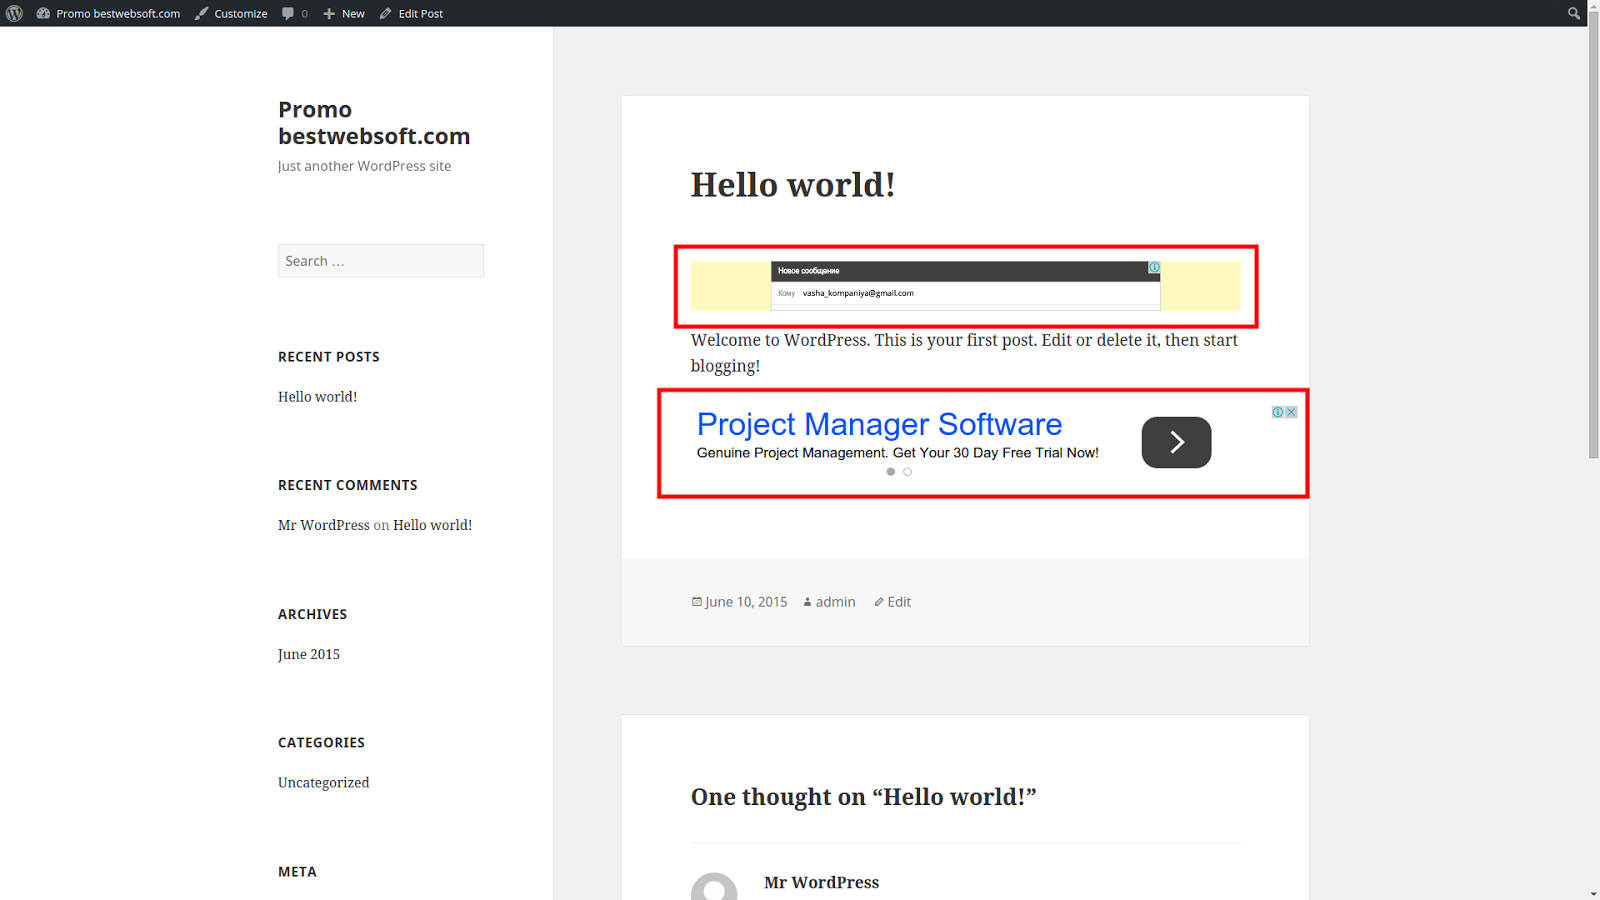The width and height of the screenshot is (1600, 900).
Task: Select the first ad carousel dot
Action: [891, 472]
